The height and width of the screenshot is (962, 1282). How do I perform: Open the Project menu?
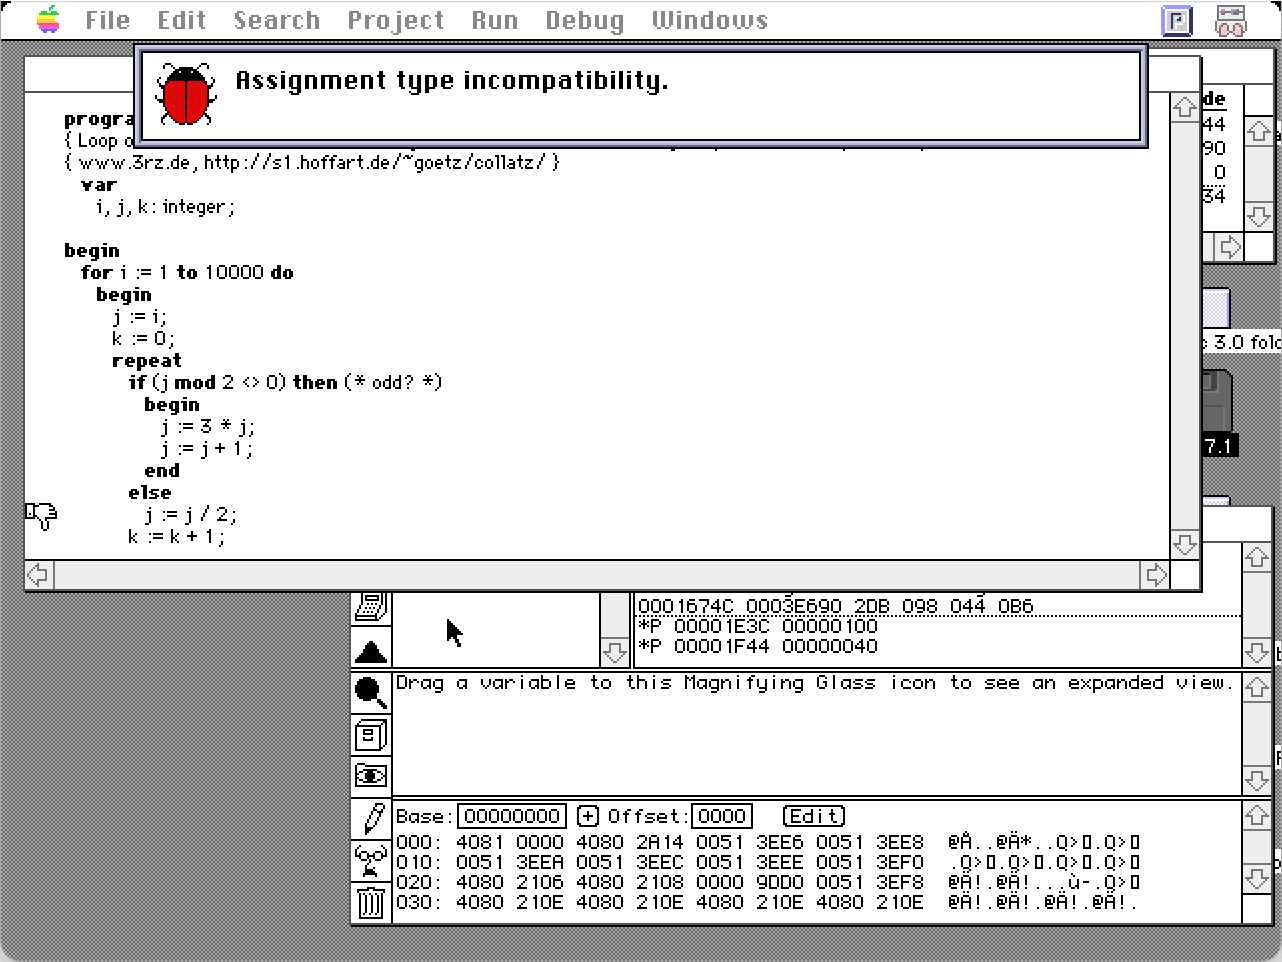click(395, 20)
